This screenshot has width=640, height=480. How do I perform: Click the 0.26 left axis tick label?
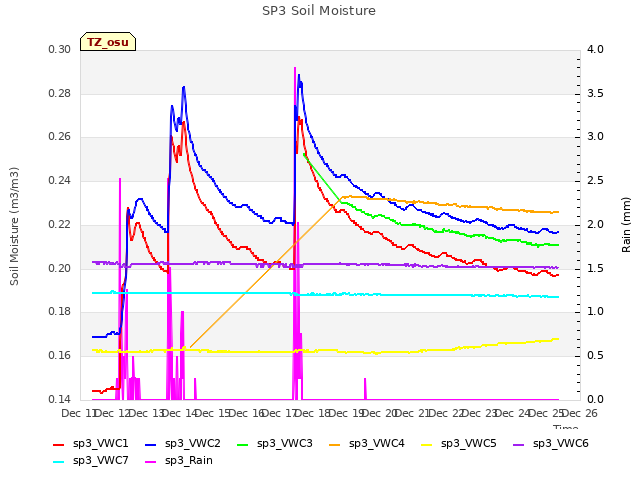pyautogui.click(x=60, y=136)
